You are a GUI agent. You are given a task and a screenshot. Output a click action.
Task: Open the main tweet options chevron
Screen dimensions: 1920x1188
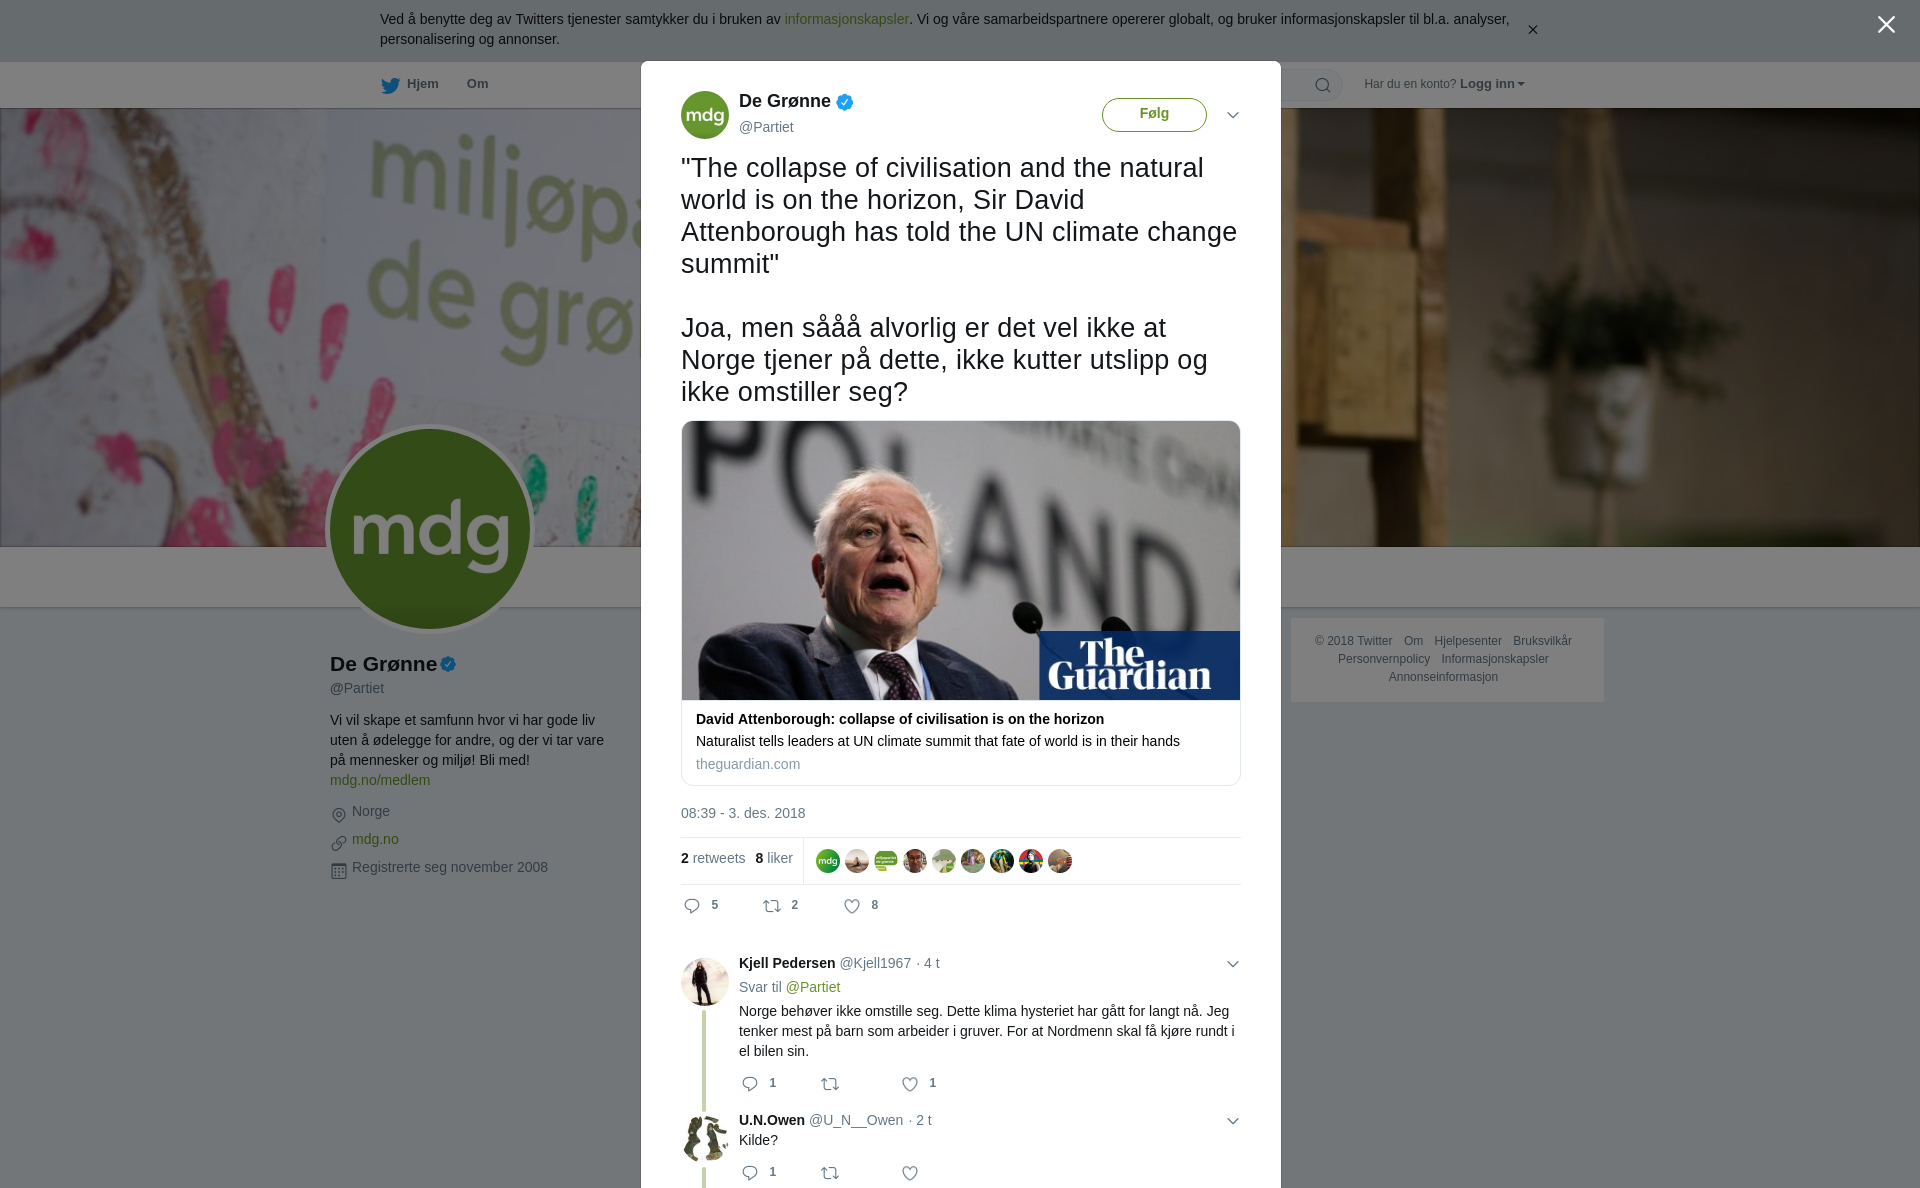1233,115
